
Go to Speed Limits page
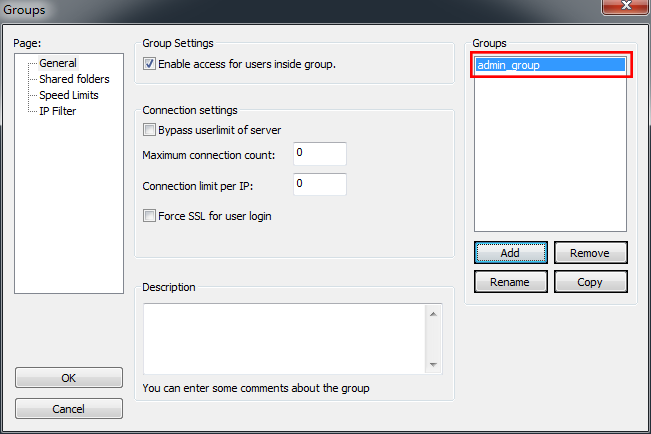pos(68,95)
